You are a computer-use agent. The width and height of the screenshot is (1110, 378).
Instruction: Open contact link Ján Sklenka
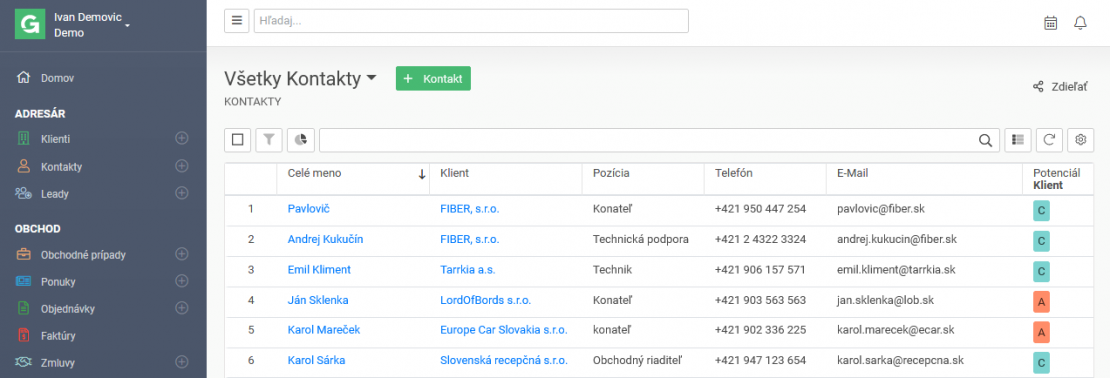[318, 300]
